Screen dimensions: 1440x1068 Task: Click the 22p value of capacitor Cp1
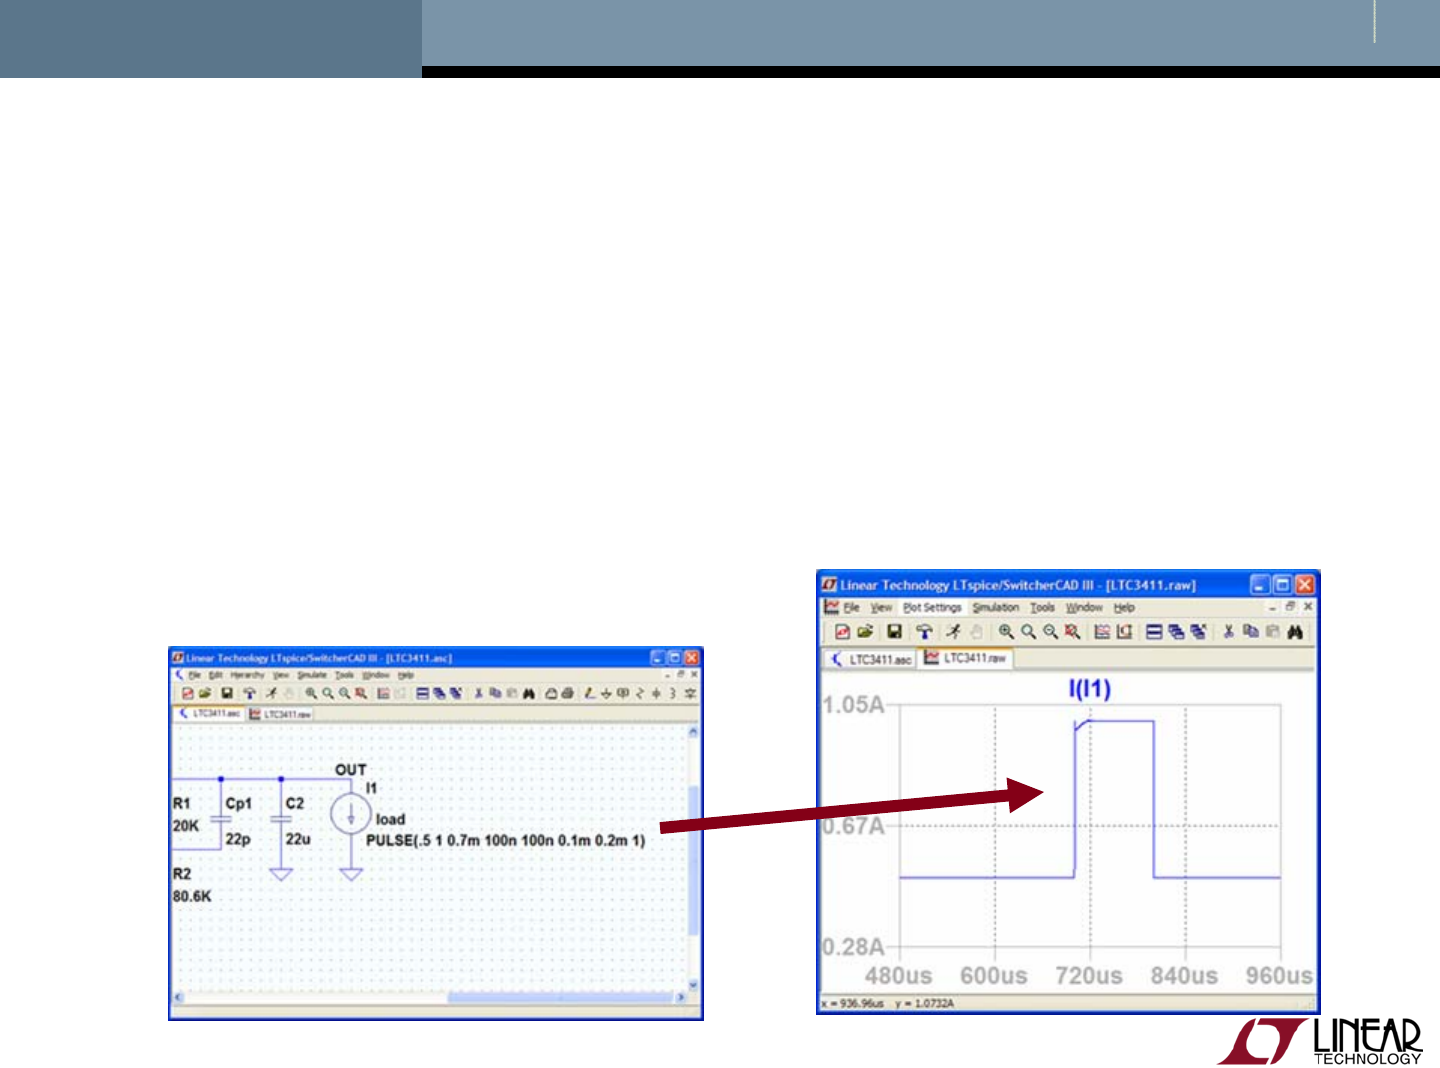(238, 839)
